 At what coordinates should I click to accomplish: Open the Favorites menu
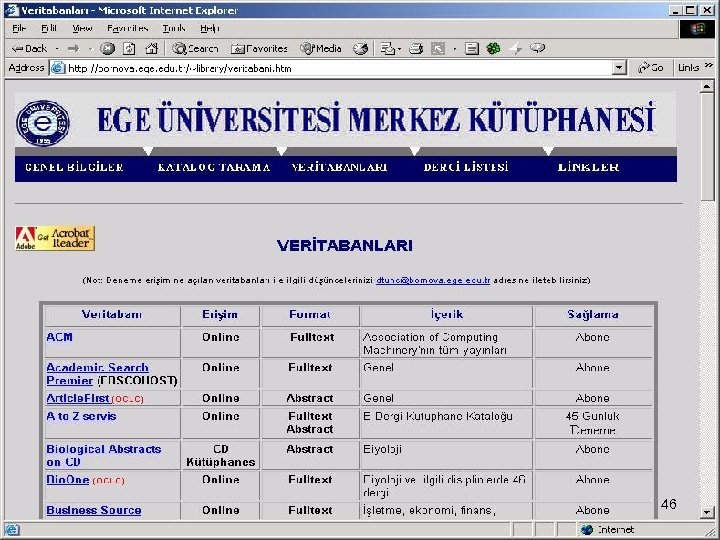[x=128, y=28]
